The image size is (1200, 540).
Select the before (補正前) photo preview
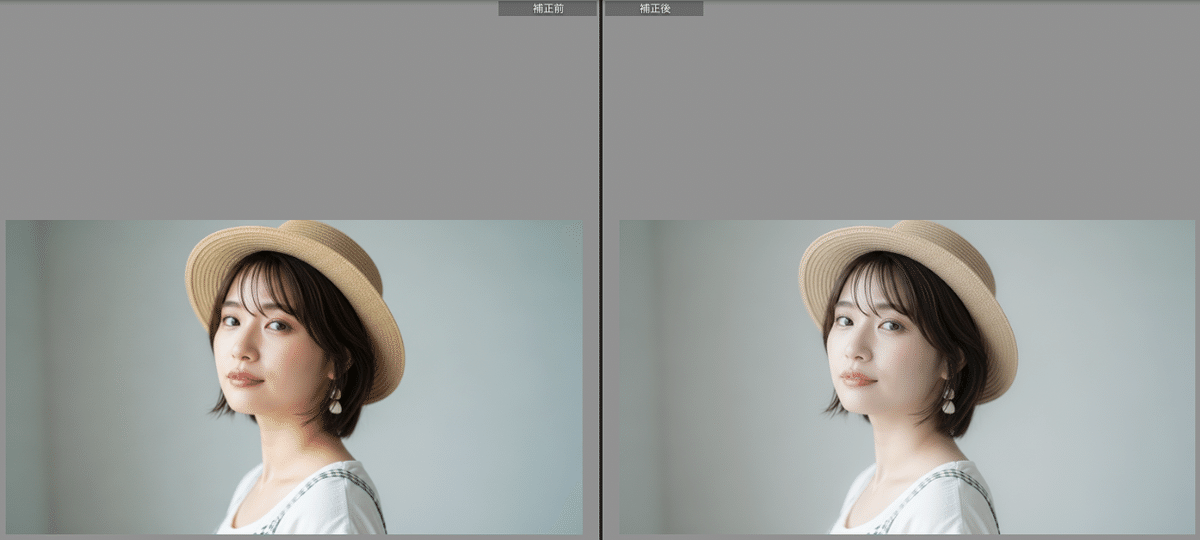pyautogui.click(x=294, y=376)
